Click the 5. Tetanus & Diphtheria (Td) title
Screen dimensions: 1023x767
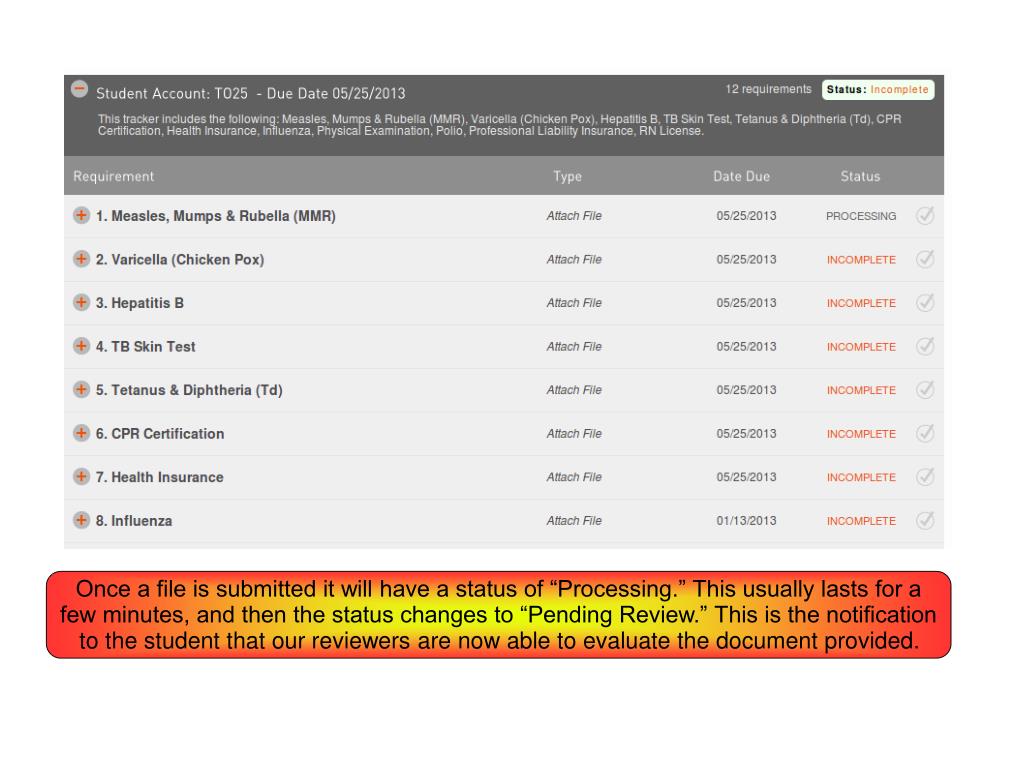pos(189,390)
